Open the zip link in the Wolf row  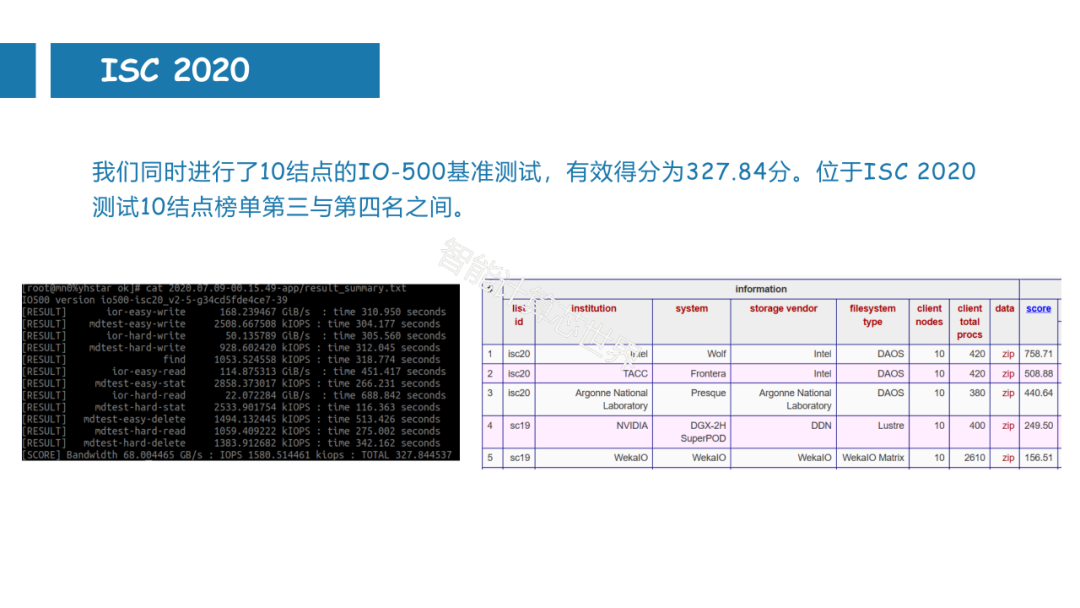(x=1008, y=354)
